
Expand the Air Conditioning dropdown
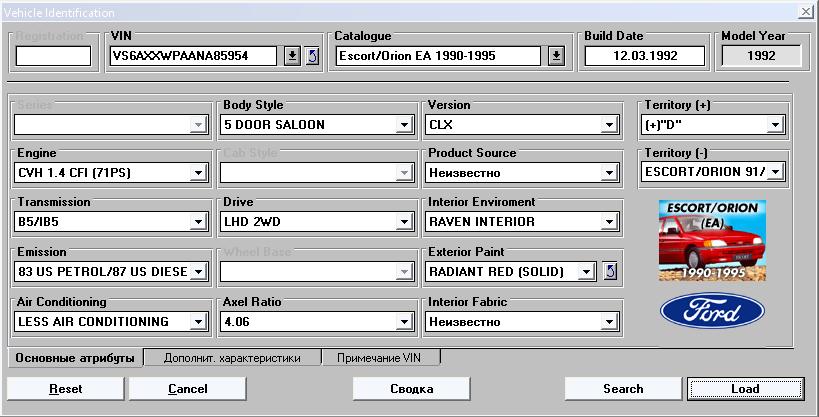[x=199, y=322]
